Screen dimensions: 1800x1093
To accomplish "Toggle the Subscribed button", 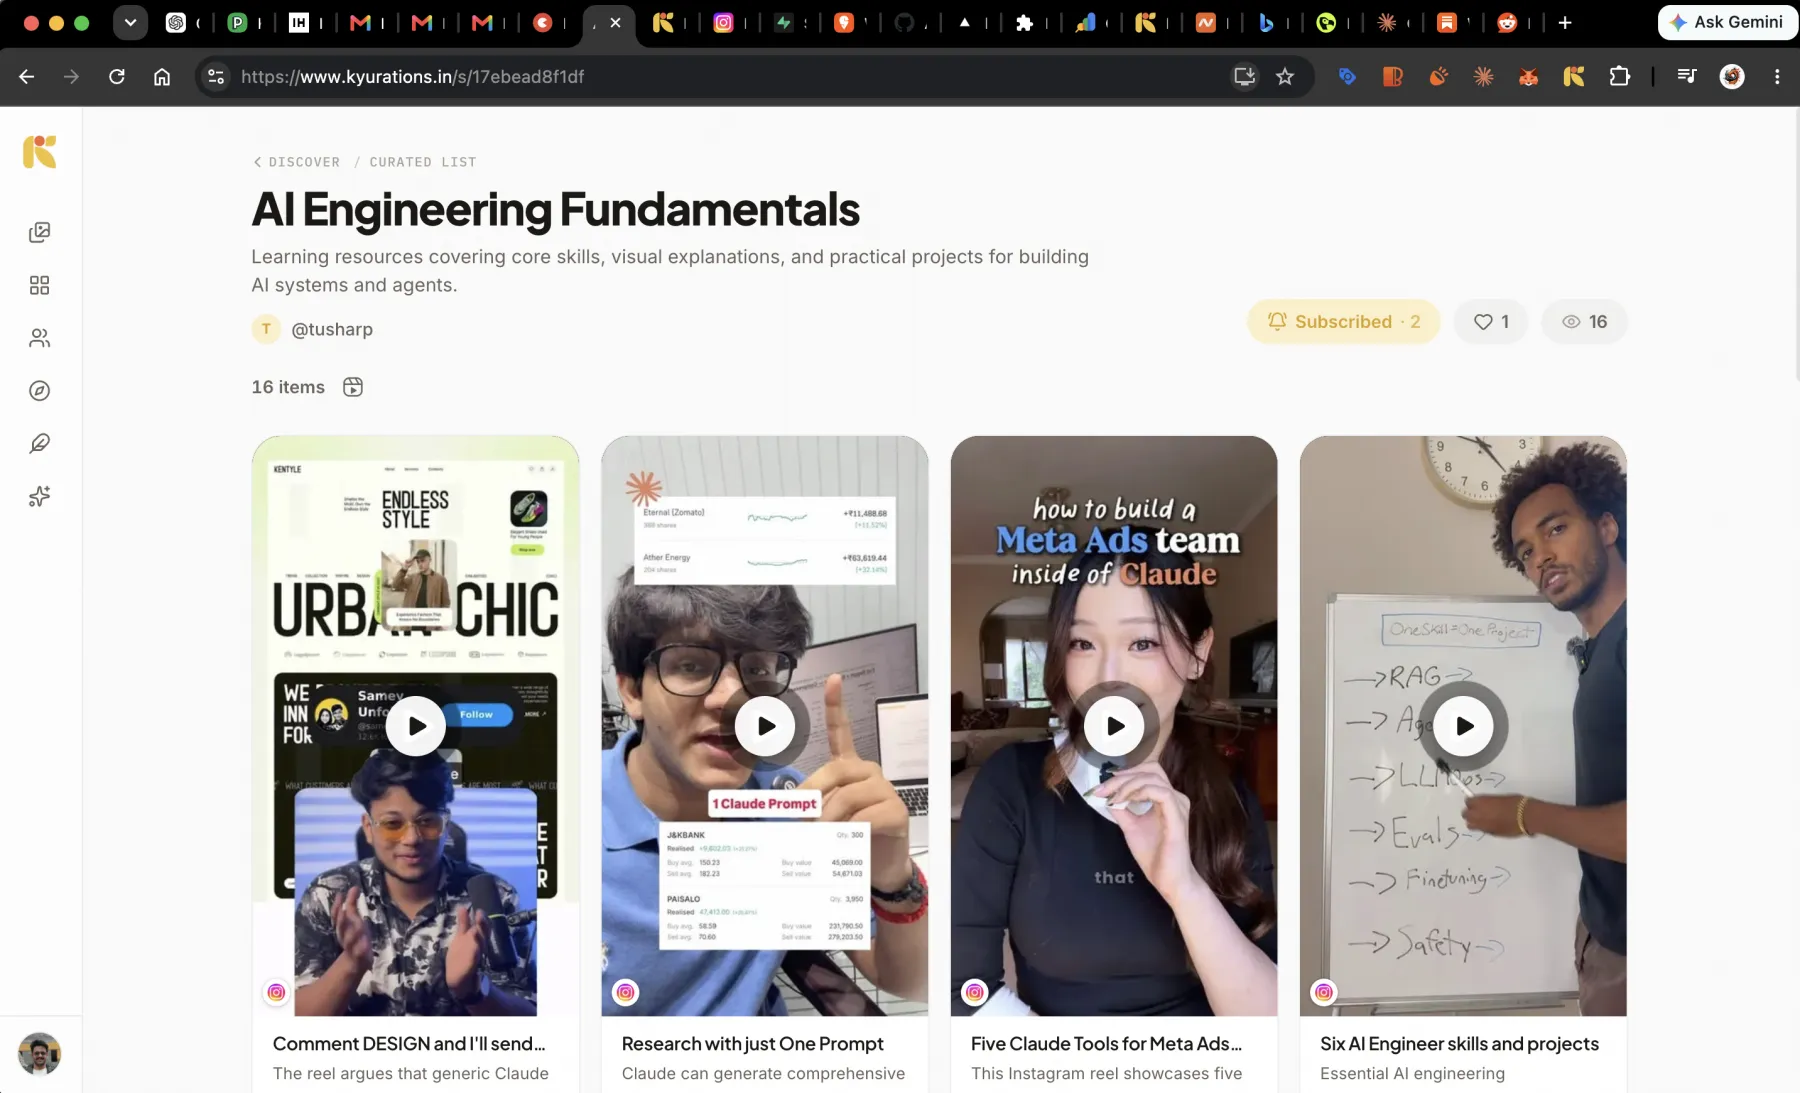I will 1343,322.
